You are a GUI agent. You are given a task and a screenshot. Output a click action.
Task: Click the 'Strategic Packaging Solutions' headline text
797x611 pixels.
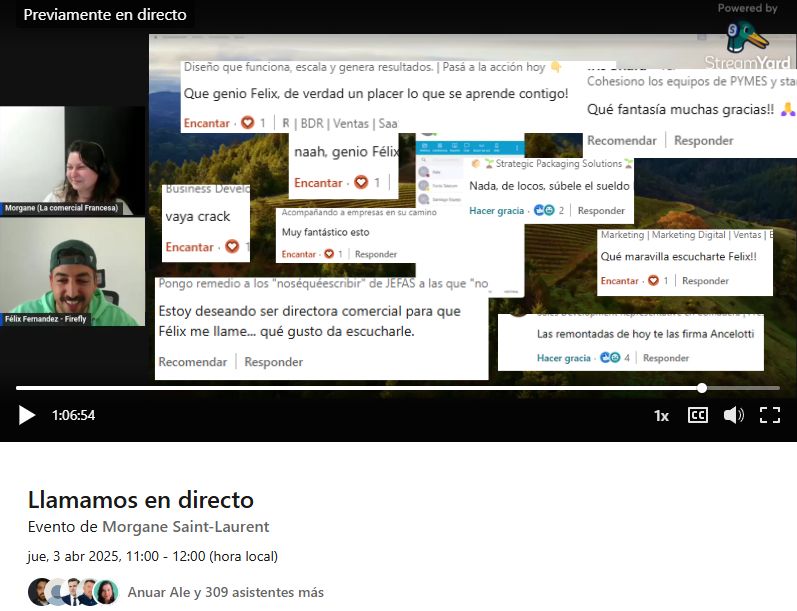pyautogui.click(x=559, y=164)
